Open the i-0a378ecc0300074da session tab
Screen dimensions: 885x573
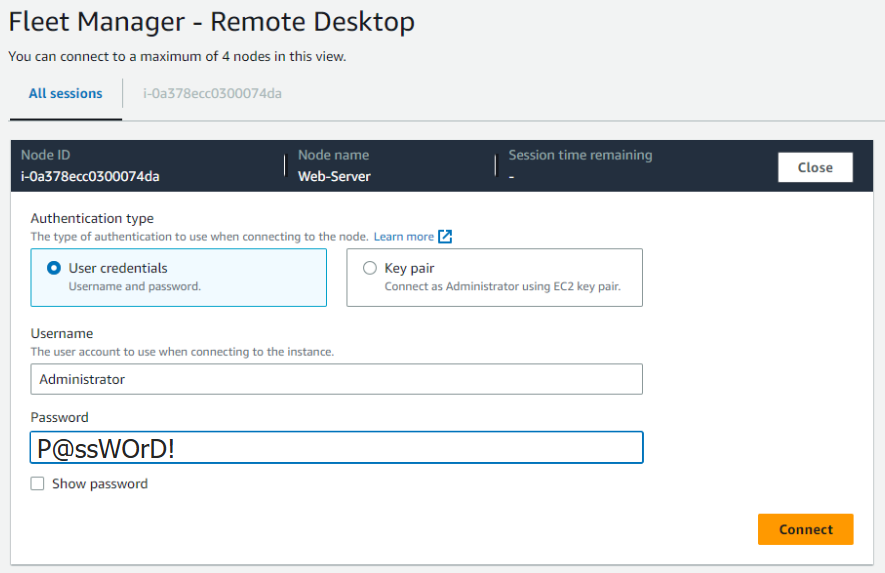click(212, 94)
